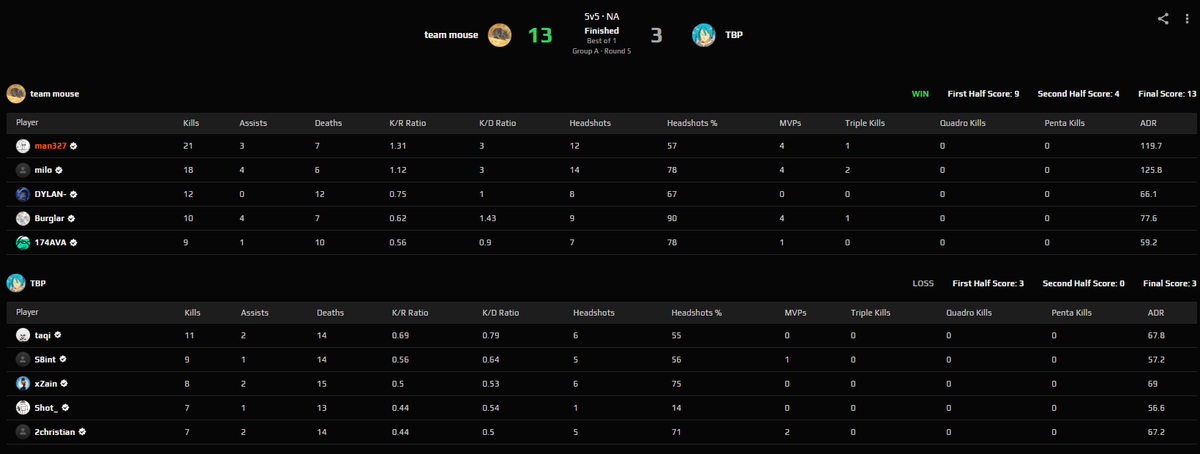Click Second Half Score: 0 text
1200x454 pixels.
pyautogui.click(x=1083, y=283)
